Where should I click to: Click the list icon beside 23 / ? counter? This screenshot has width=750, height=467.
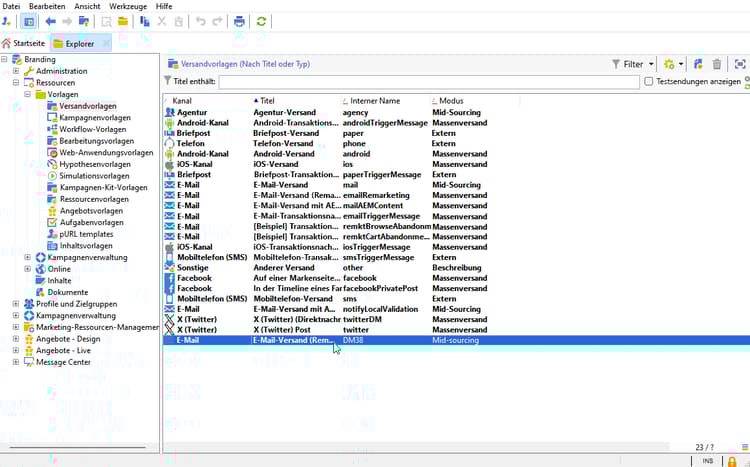pos(745,447)
